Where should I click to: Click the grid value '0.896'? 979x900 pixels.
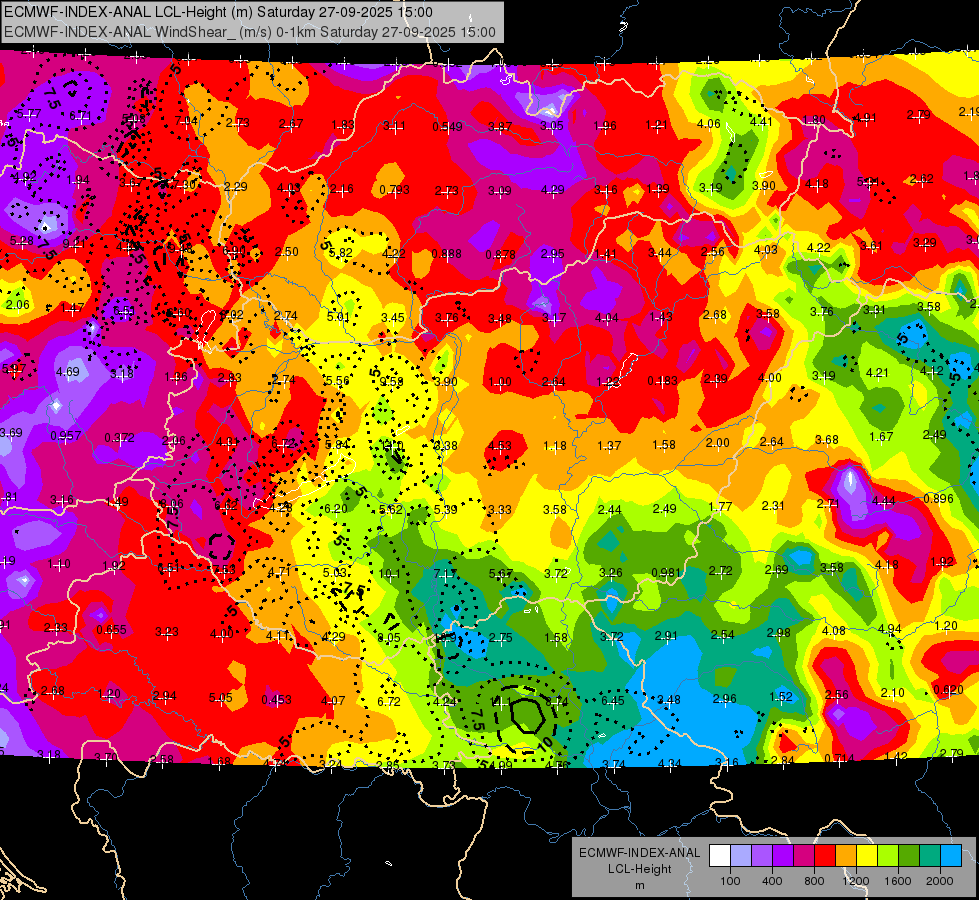click(938, 498)
